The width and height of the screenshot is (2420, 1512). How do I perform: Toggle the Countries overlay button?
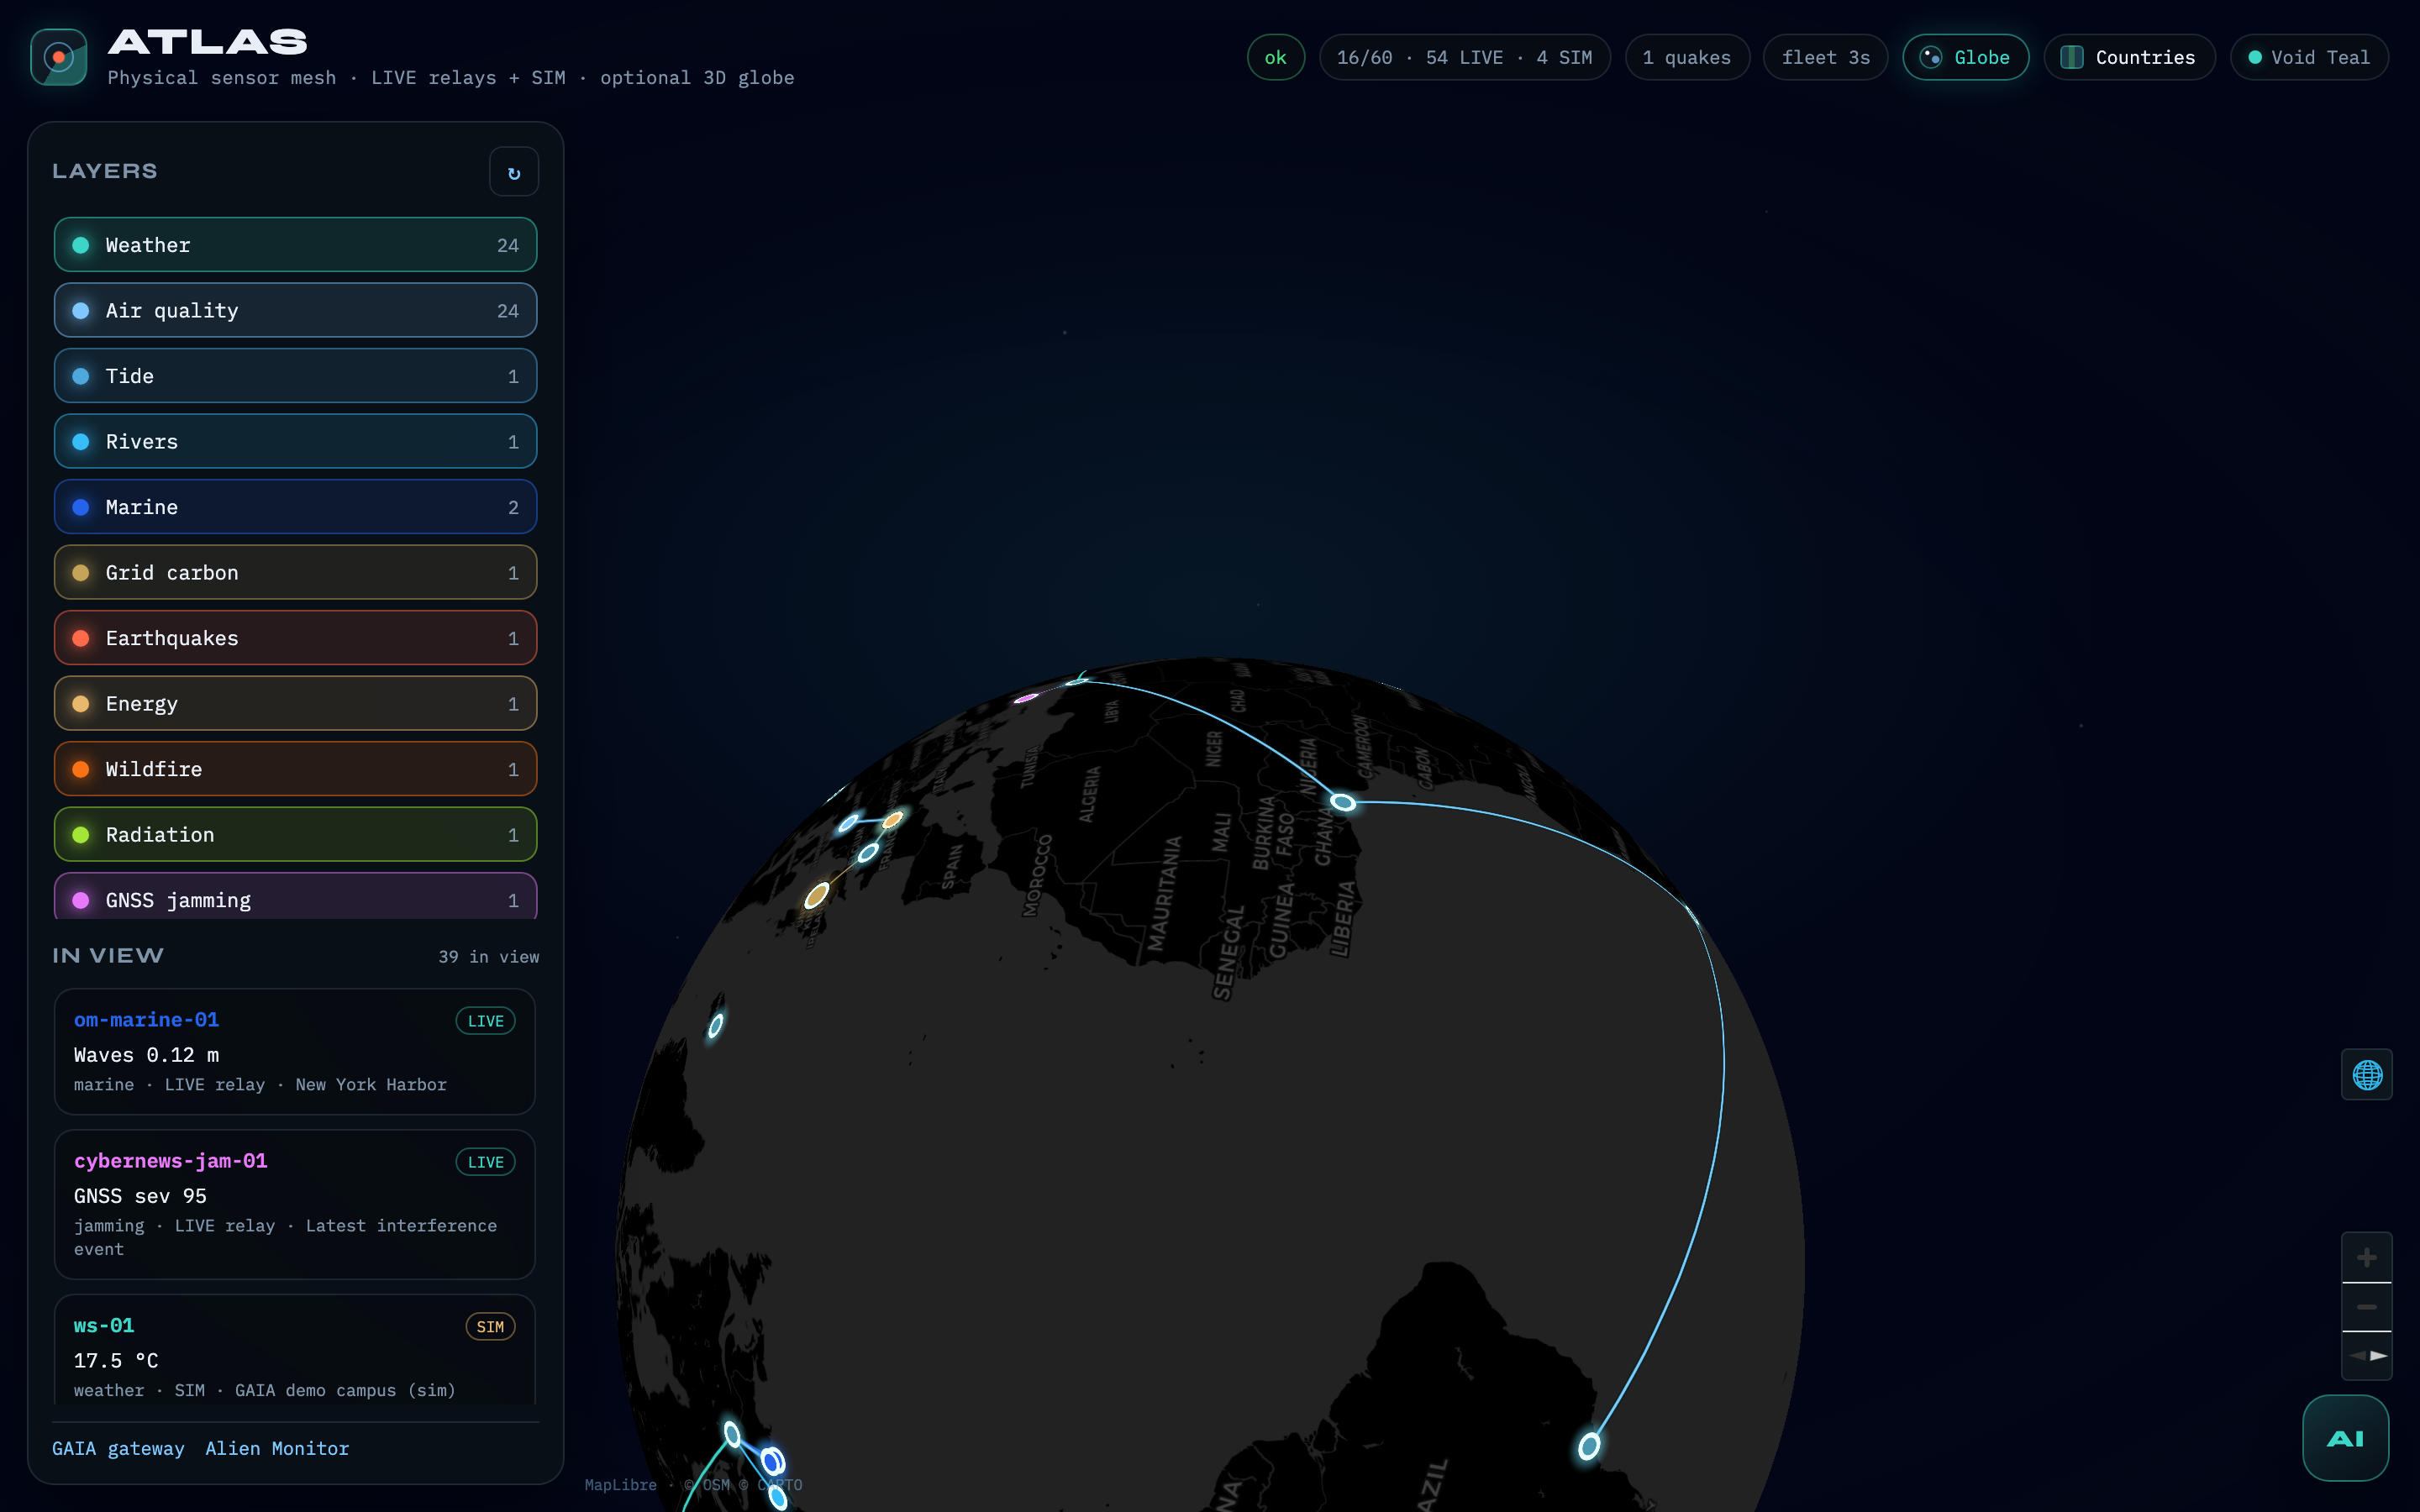pos(2129,57)
